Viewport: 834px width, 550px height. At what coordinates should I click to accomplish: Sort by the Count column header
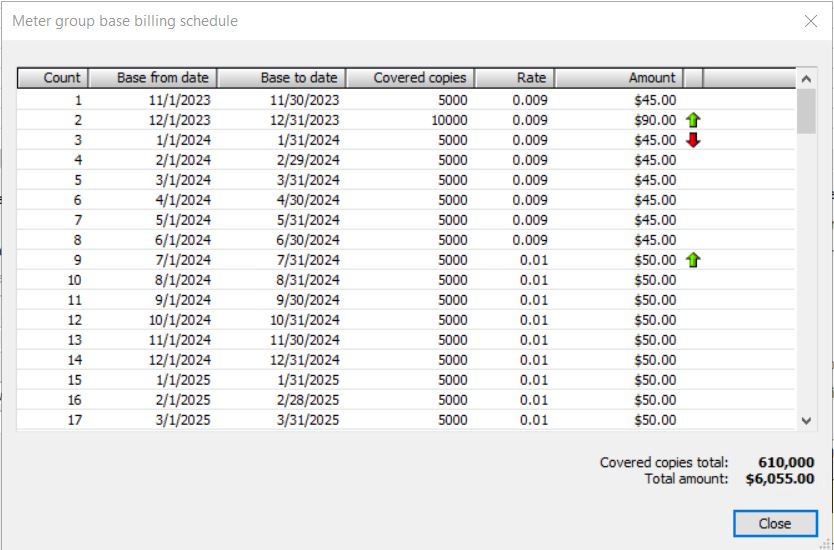[x=52, y=78]
